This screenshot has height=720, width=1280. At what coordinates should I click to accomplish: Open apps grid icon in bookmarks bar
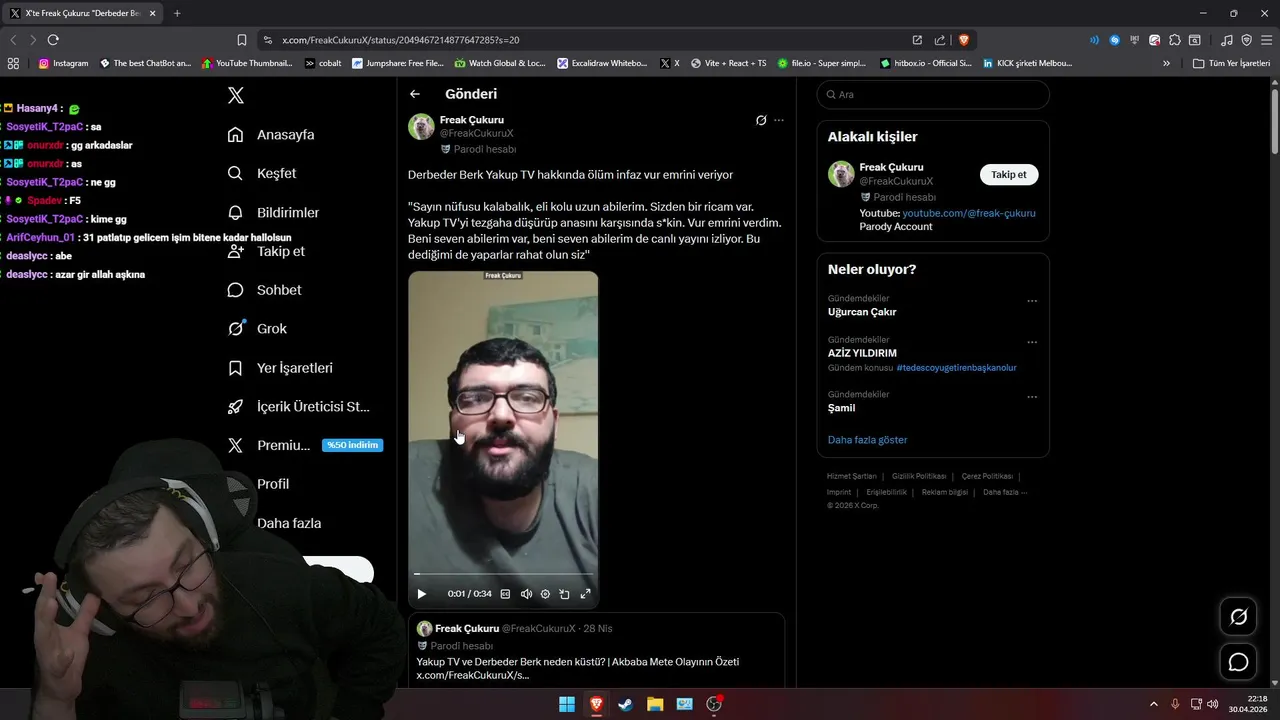coord(13,63)
